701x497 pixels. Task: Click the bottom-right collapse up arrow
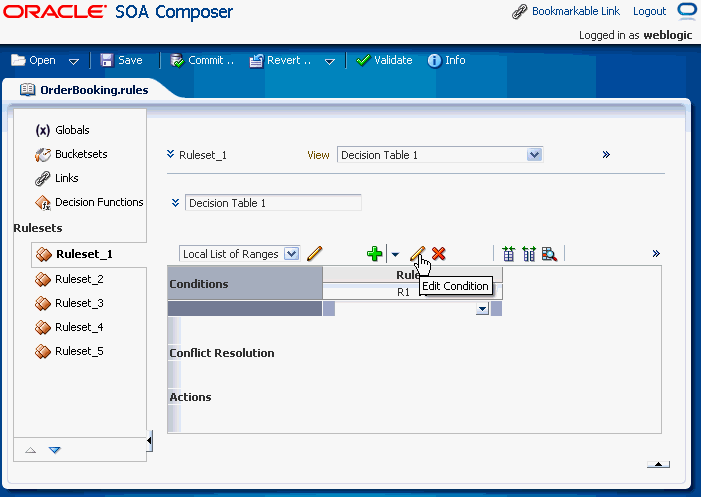[658, 464]
